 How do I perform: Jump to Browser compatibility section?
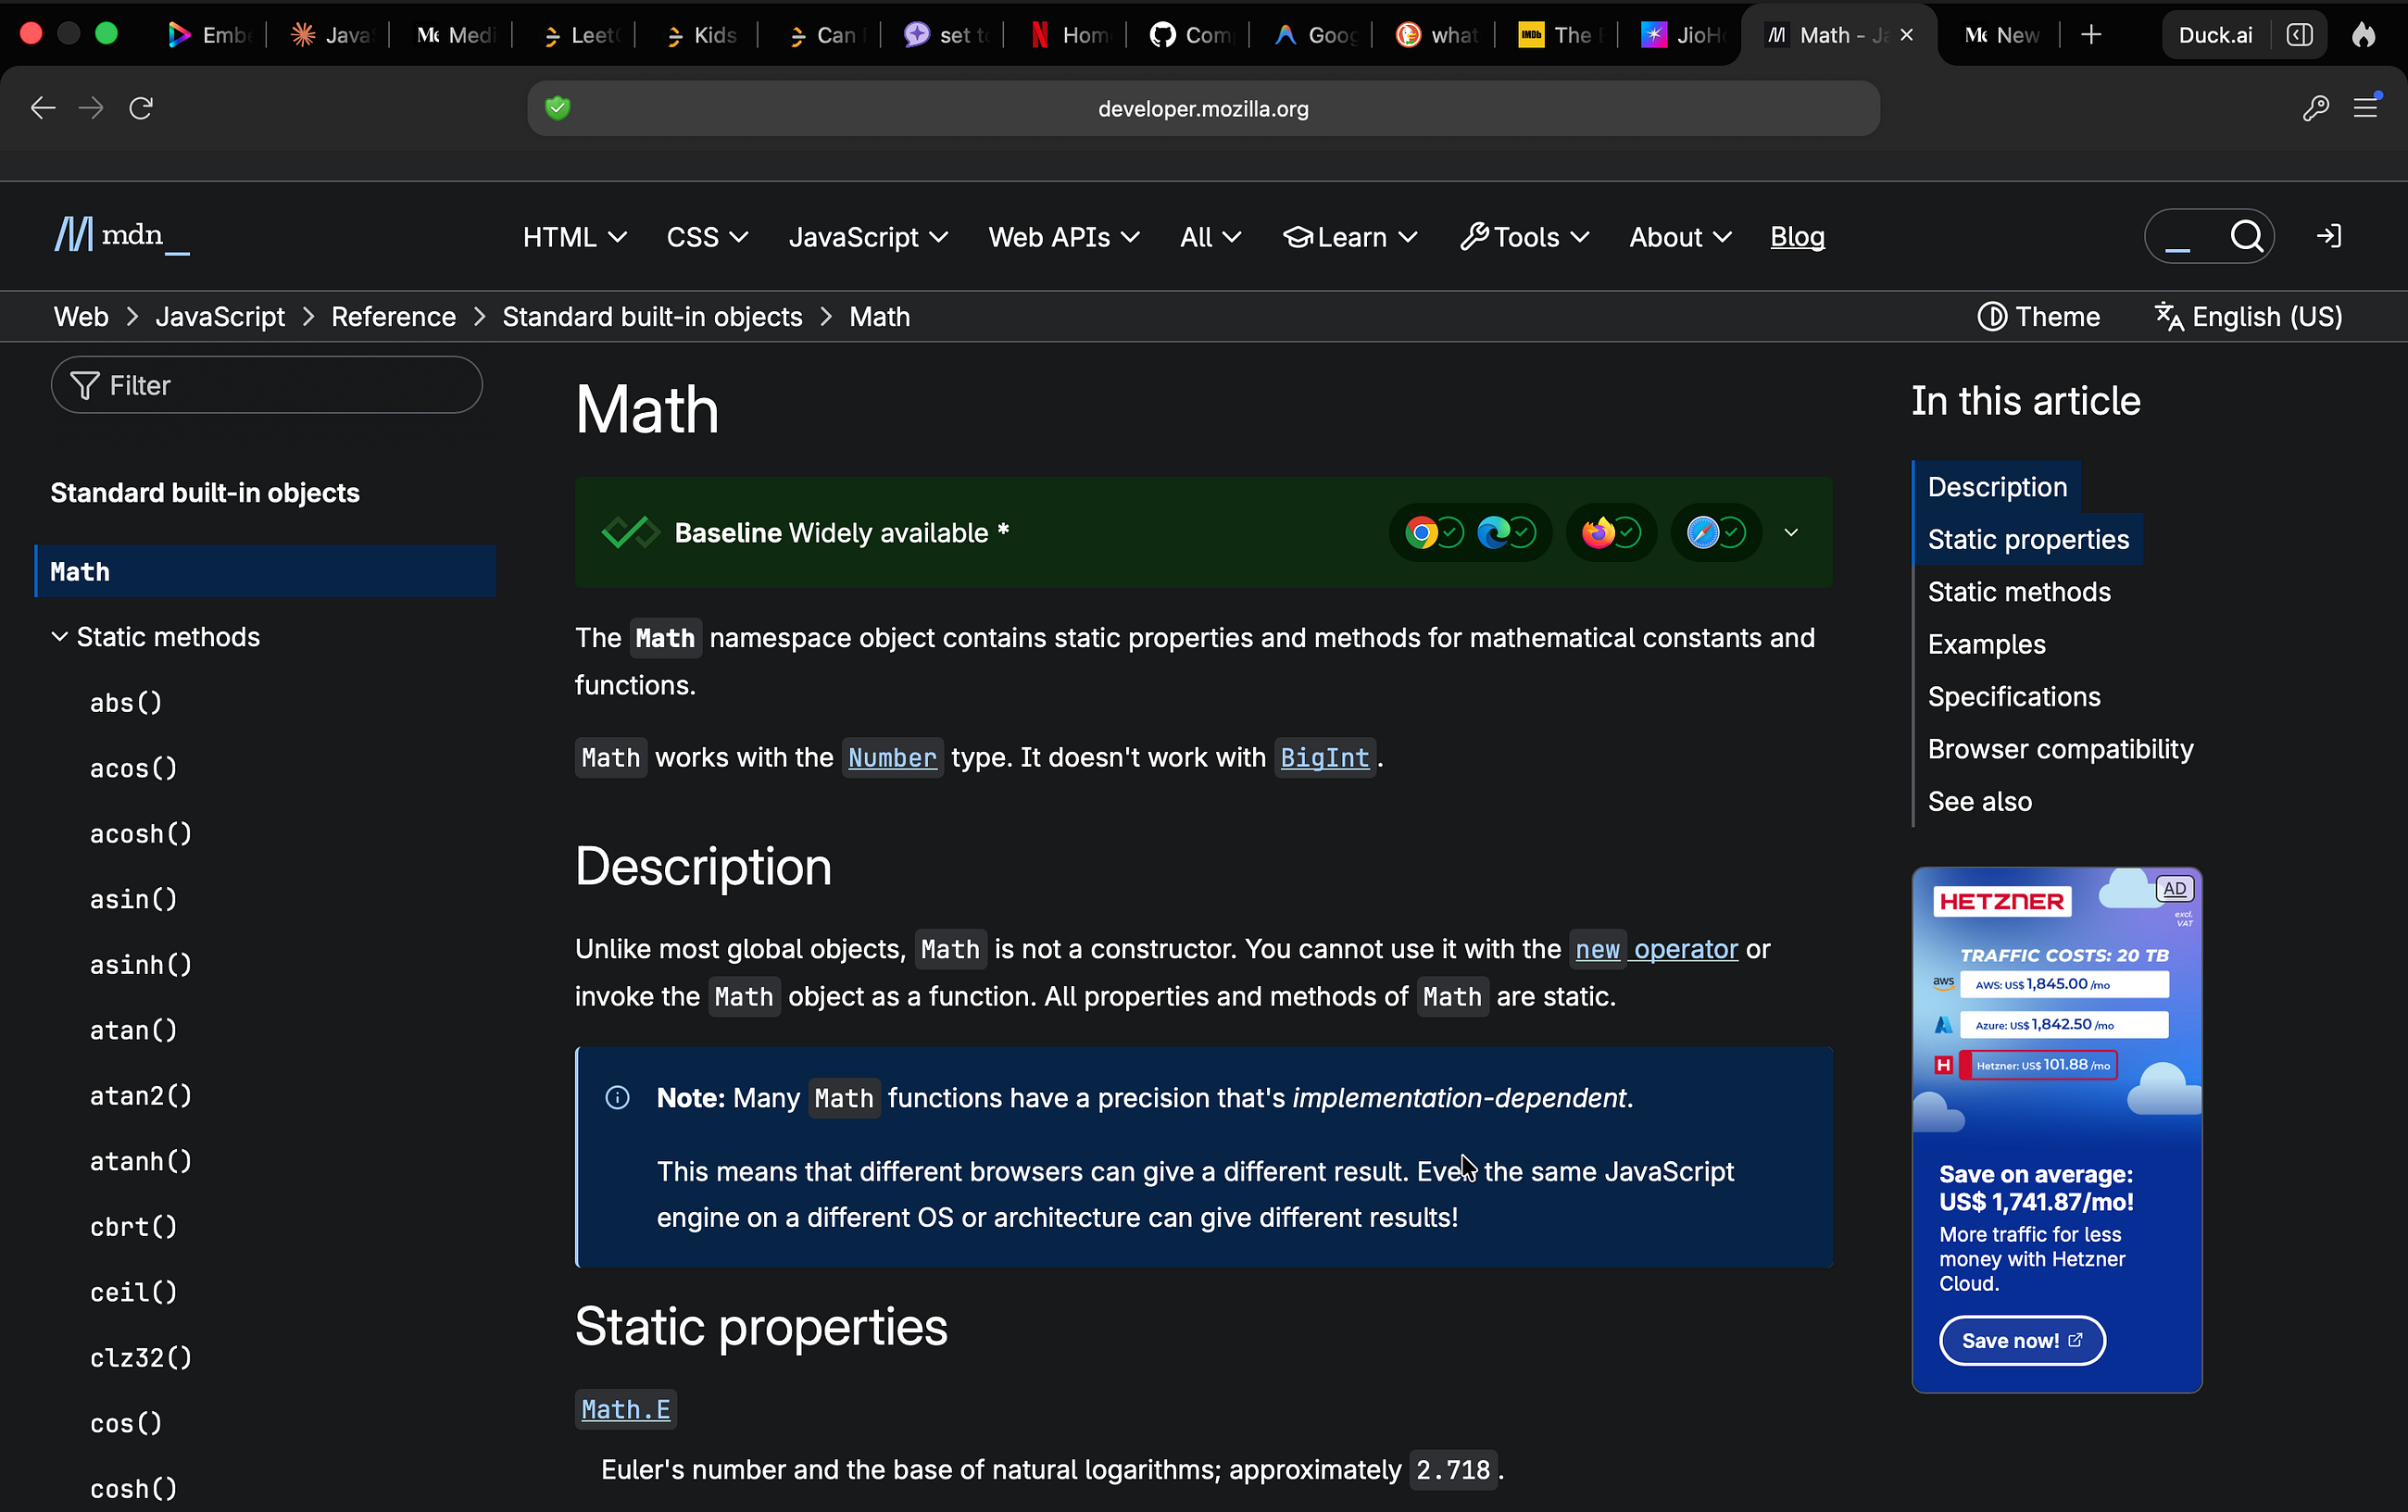click(2060, 749)
